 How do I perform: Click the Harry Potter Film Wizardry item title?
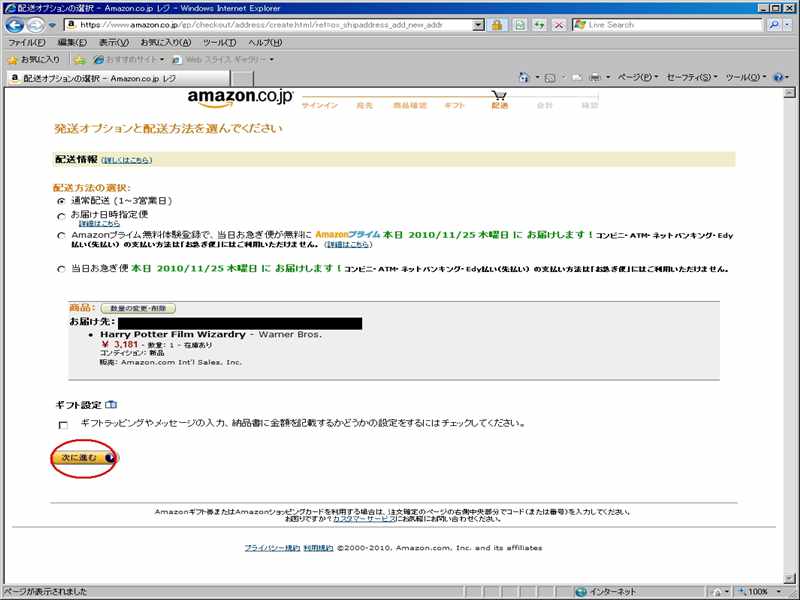[172, 335]
